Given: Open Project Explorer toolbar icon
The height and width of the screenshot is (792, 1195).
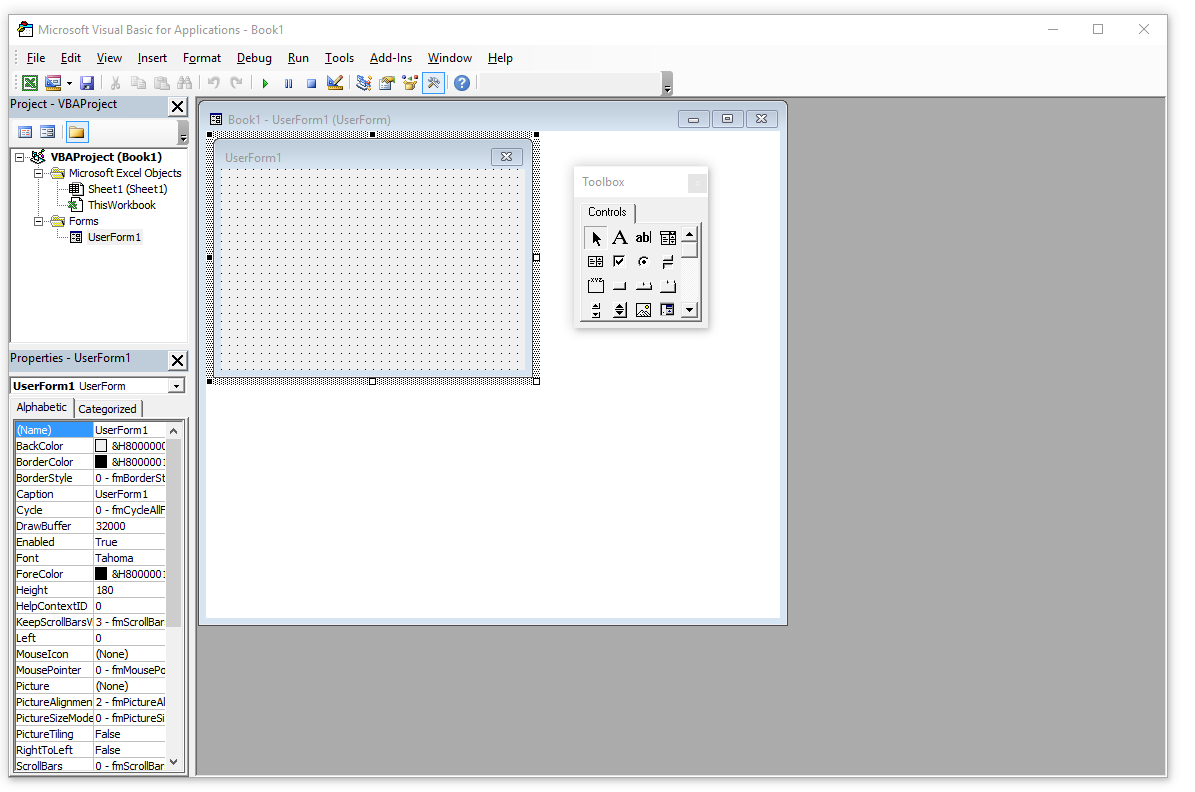Looking at the screenshot, I should 364,83.
